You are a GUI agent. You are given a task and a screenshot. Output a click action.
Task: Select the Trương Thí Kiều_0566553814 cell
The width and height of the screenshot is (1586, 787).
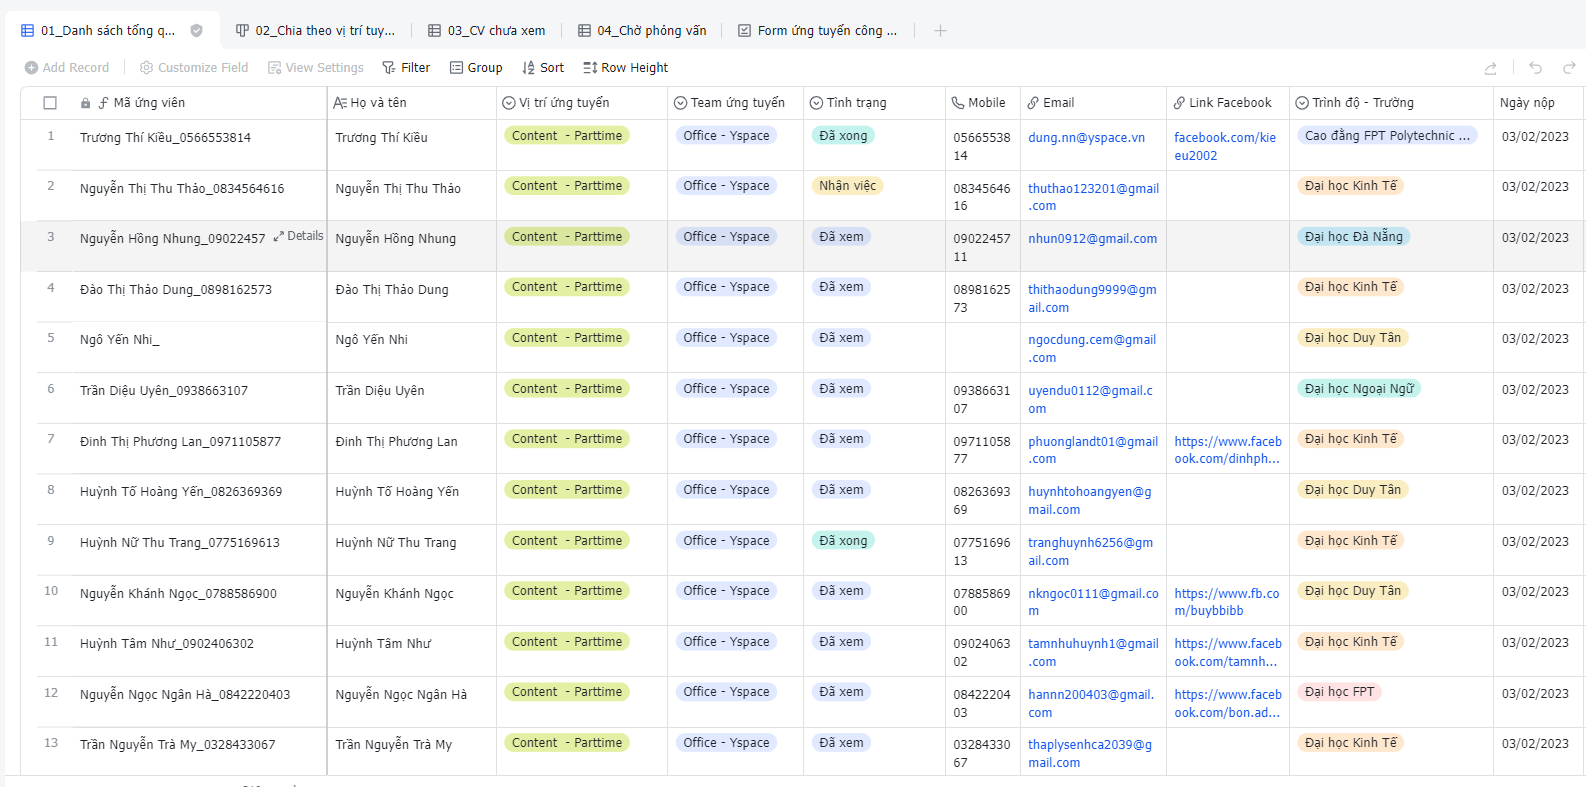pyautogui.click(x=198, y=145)
